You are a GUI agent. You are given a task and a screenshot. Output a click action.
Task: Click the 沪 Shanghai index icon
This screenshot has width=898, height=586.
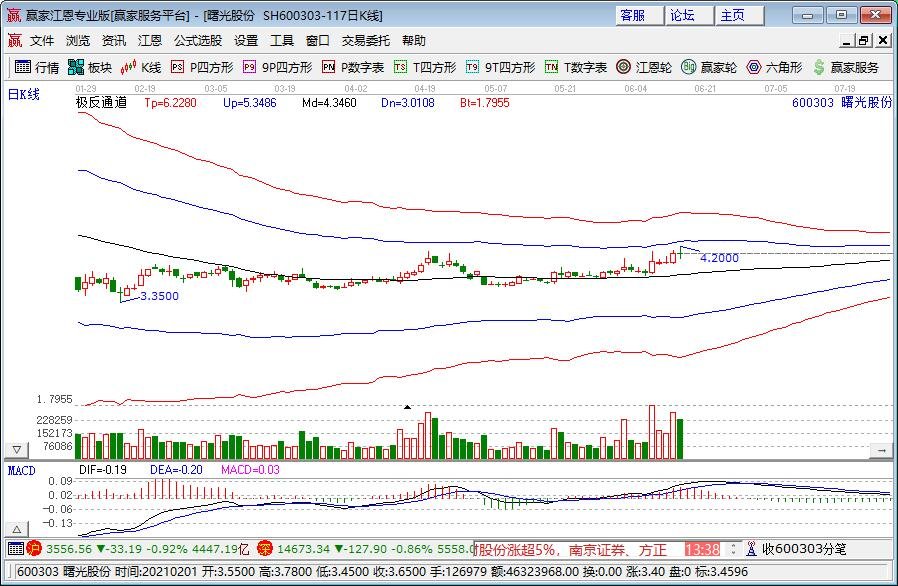34,549
